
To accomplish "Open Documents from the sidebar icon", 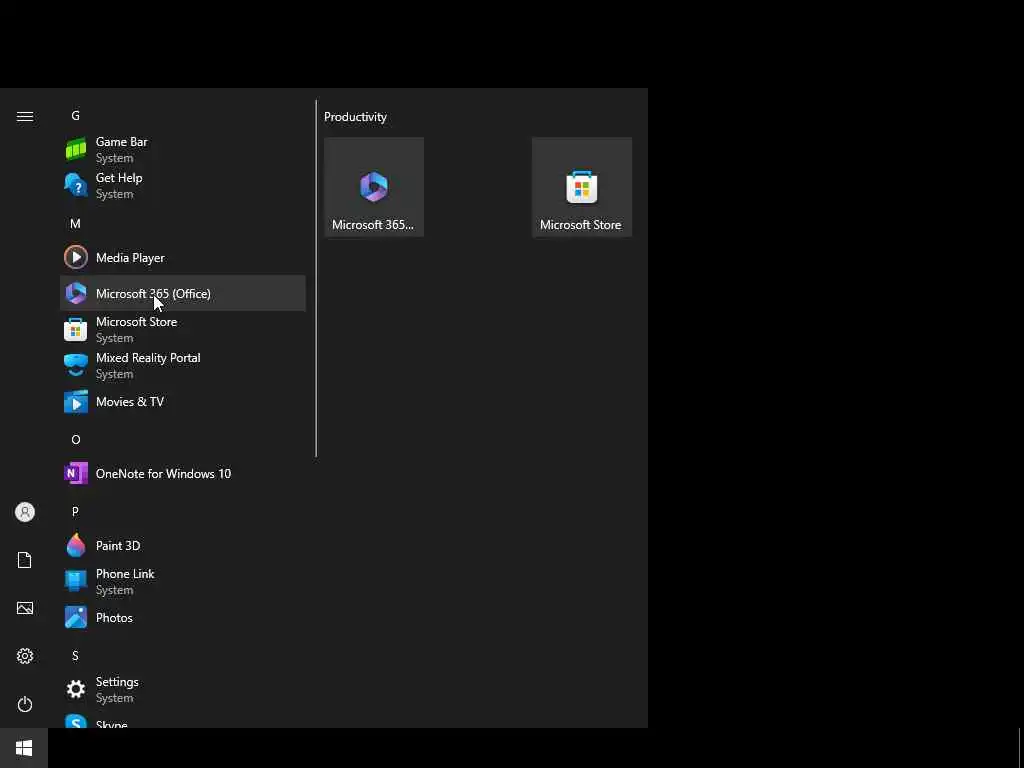I will 25,560.
